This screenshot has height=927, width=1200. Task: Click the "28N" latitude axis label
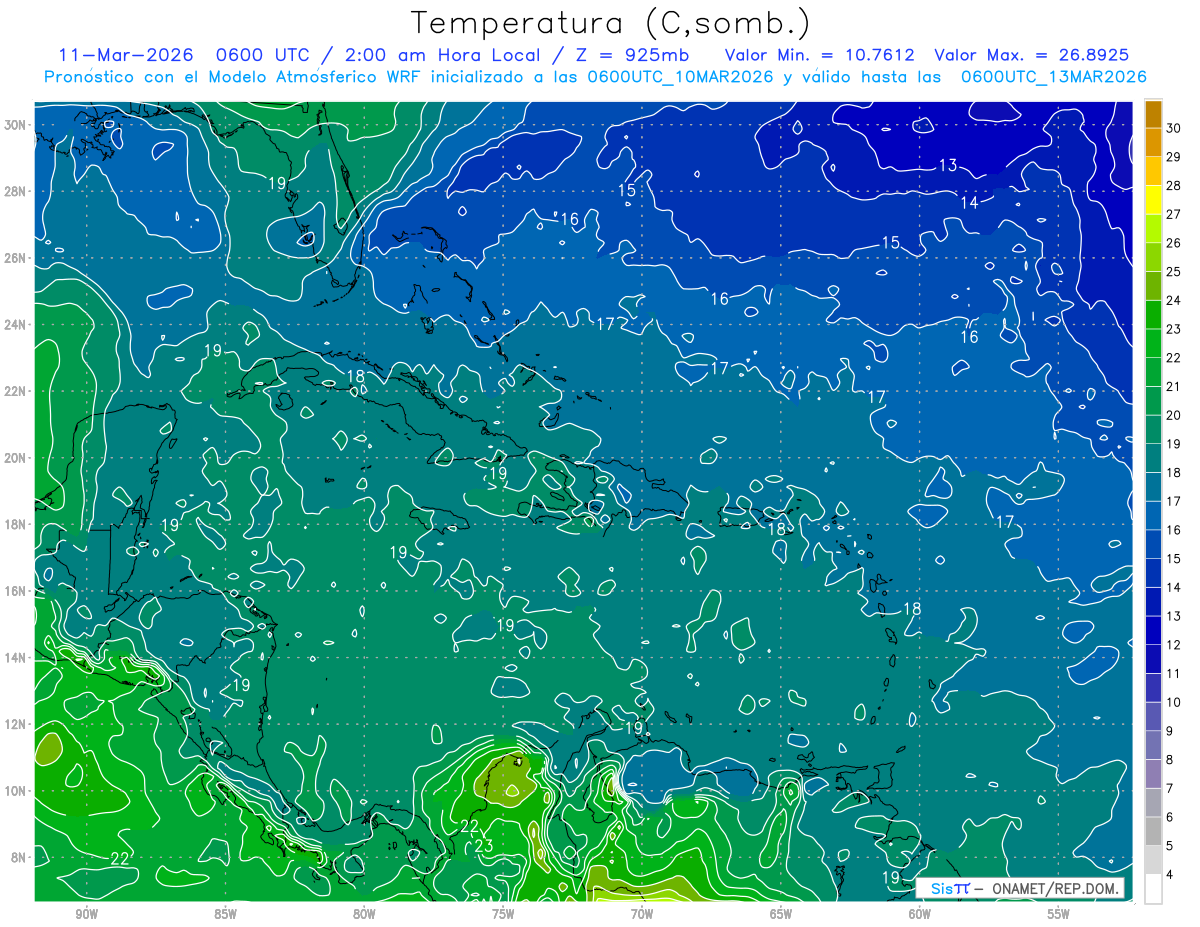[x=17, y=191]
